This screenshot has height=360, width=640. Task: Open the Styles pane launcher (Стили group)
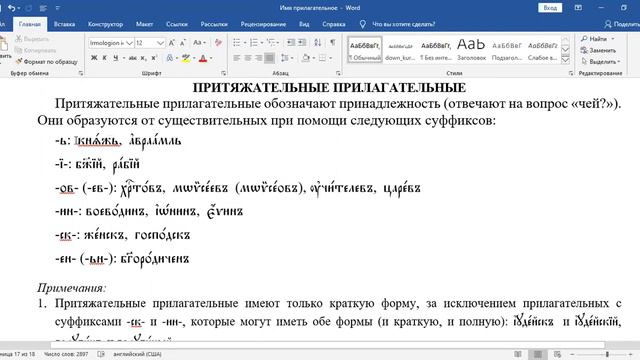[x=570, y=73]
